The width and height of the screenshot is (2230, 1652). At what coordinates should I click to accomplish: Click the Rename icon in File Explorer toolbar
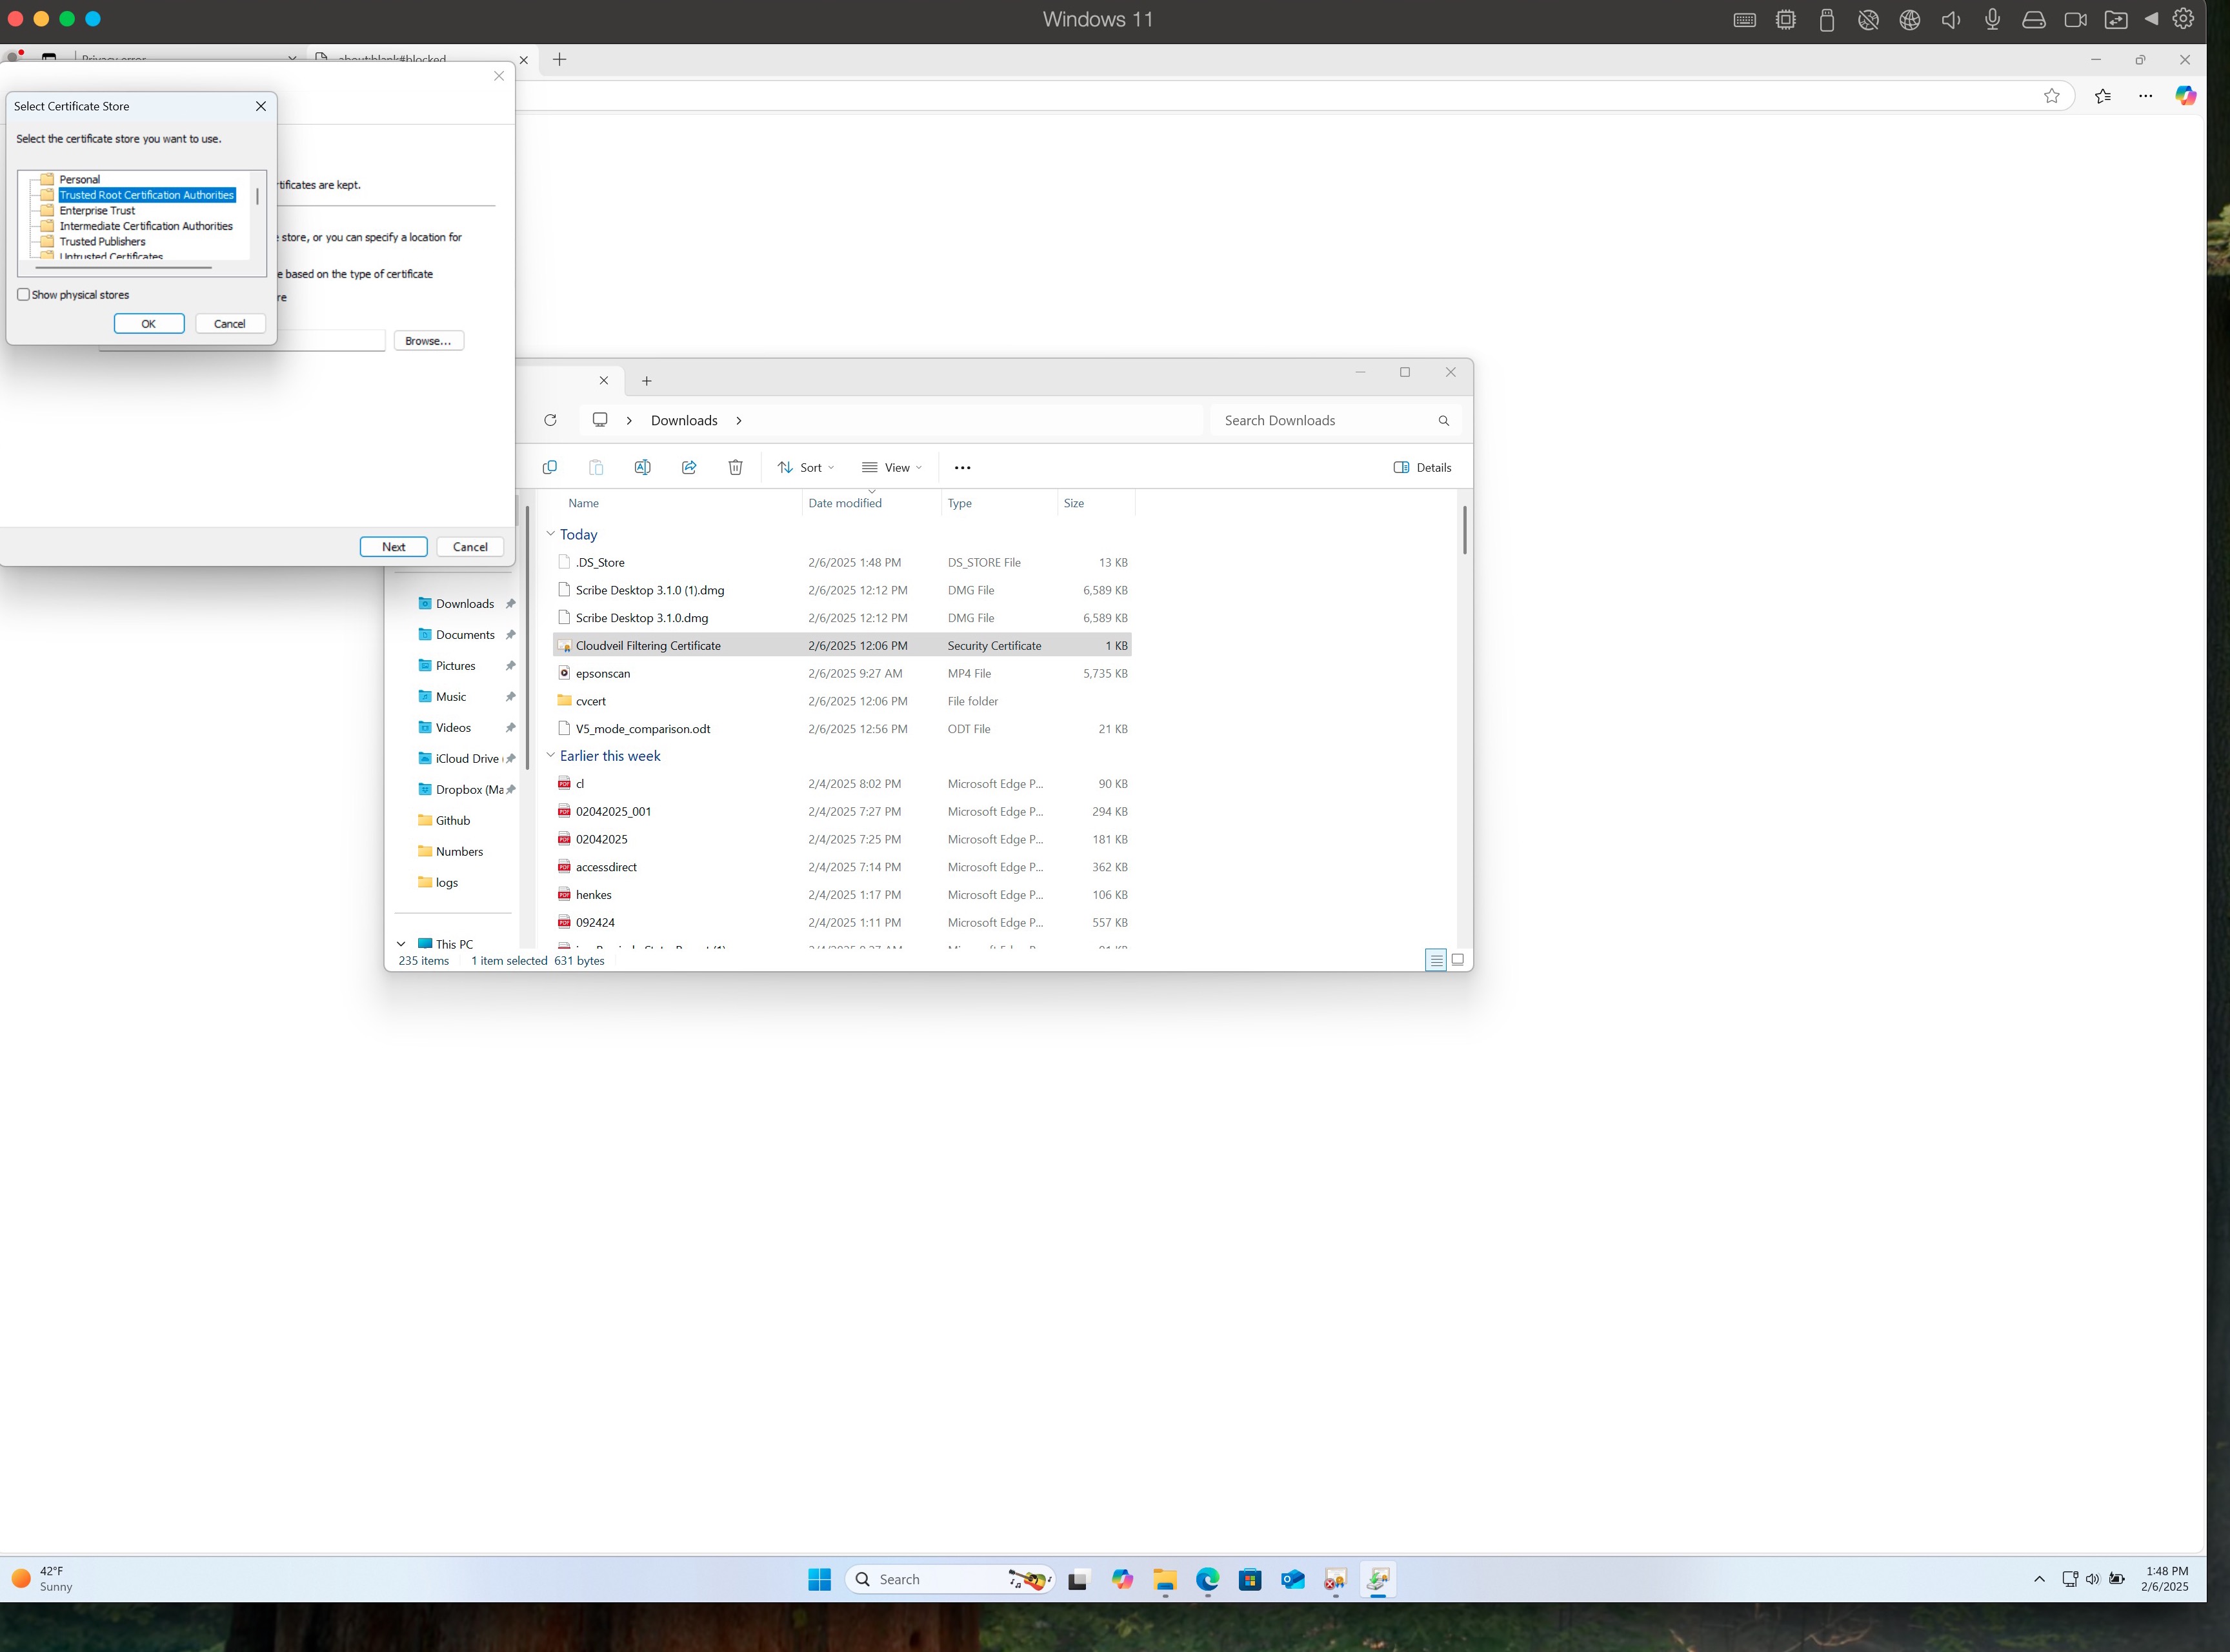[642, 467]
